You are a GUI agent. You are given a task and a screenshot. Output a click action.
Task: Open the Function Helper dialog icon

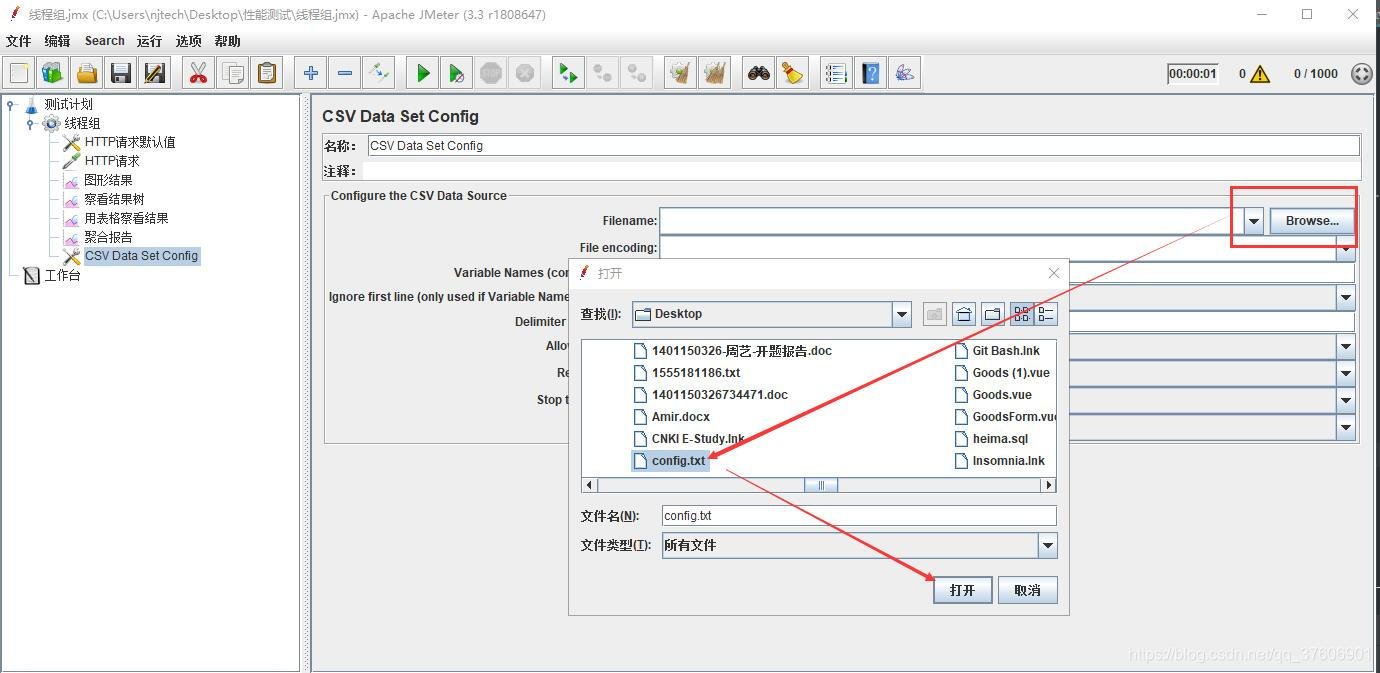(837, 73)
